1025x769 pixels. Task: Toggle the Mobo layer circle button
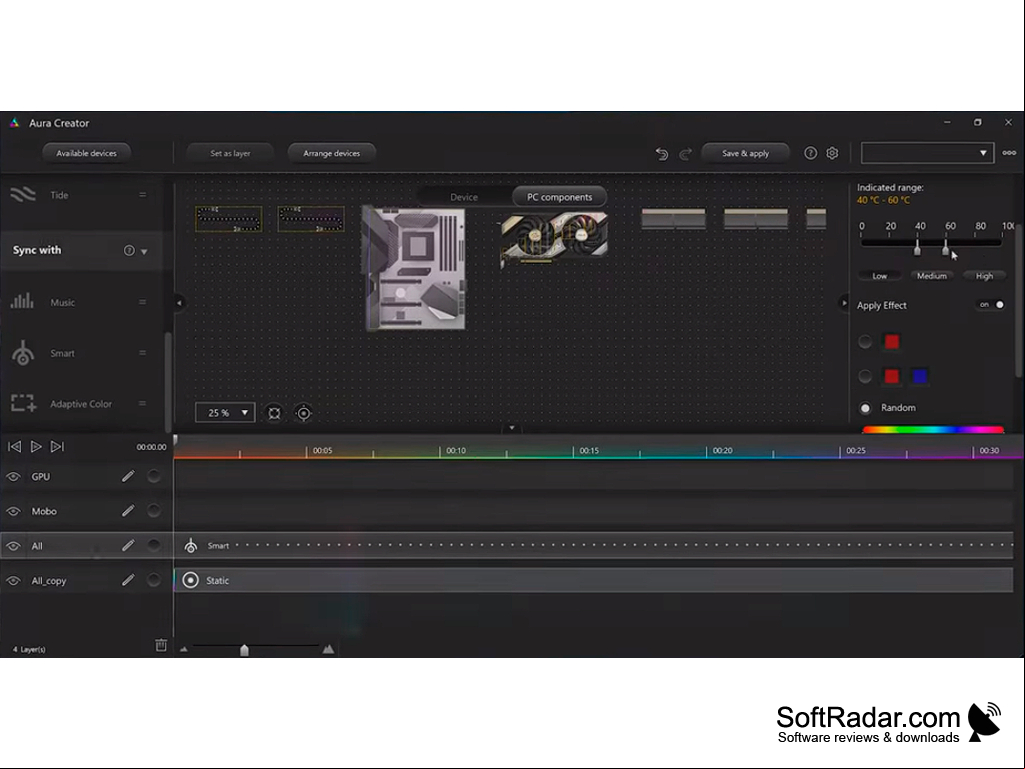154,511
